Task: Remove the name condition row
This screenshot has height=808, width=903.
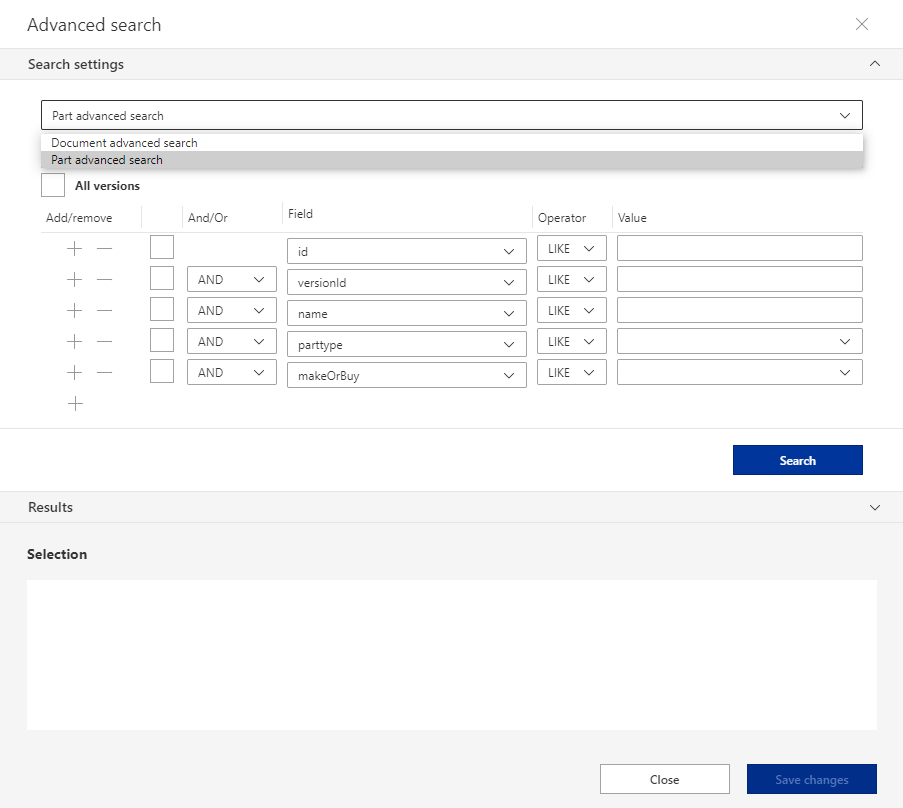Action: click(x=103, y=310)
